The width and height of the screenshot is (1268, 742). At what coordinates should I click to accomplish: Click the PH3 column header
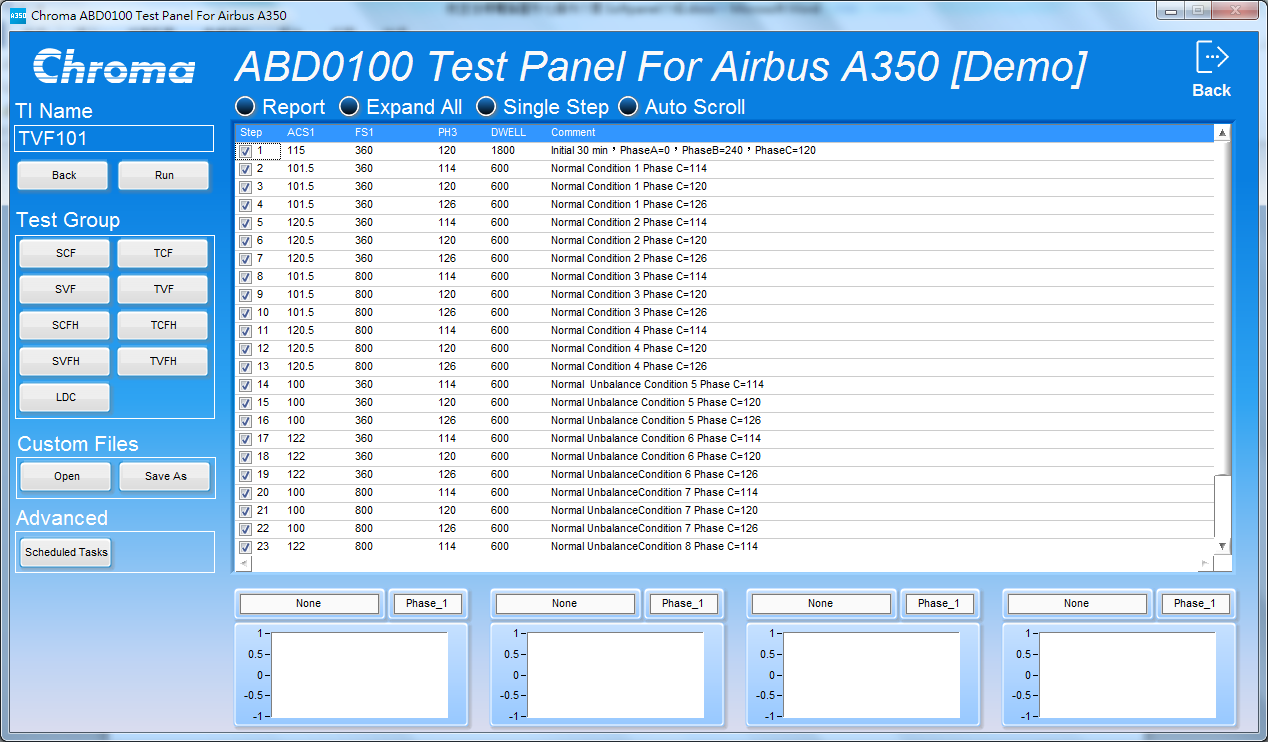[447, 132]
